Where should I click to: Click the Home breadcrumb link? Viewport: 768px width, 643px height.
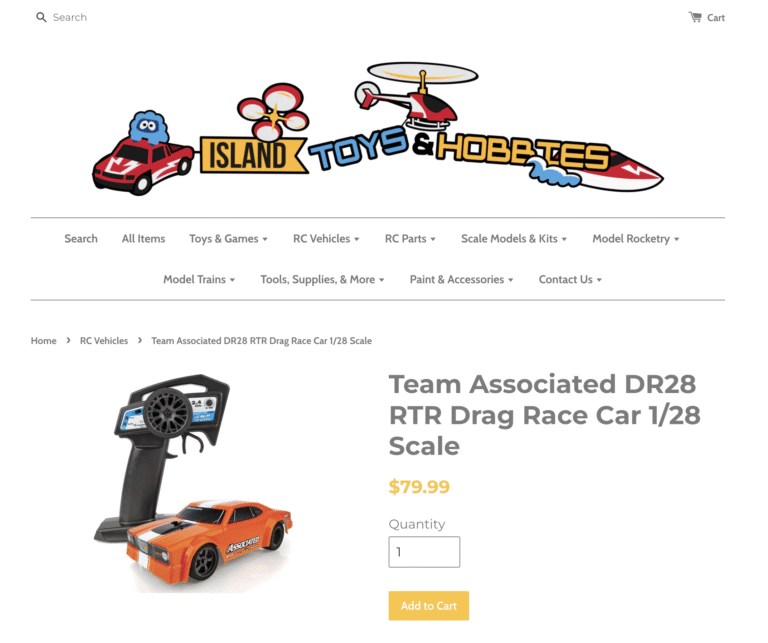tap(44, 340)
